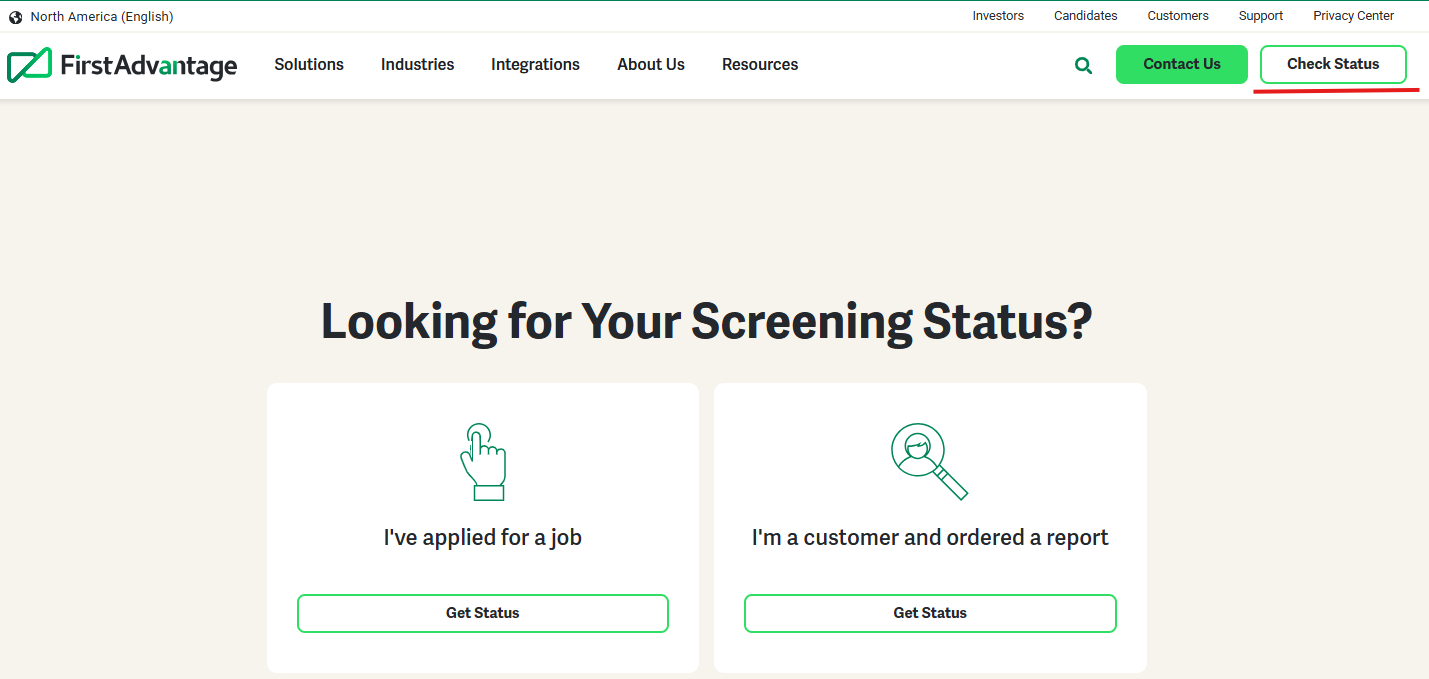Get Status for job applicants
The image size is (1429, 679).
point(482,613)
